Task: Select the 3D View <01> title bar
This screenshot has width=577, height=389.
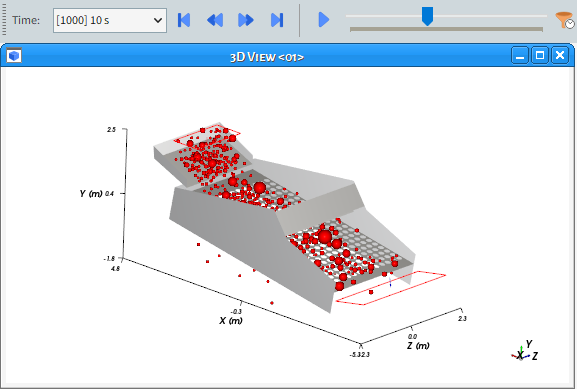Action: click(x=267, y=57)
